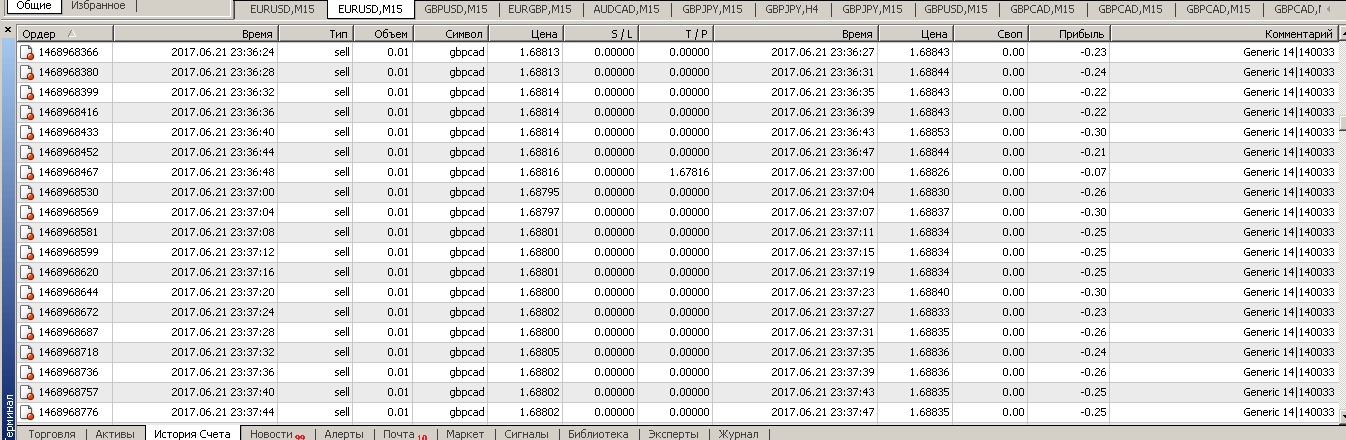Click the T/P value 1.67816
Viewport: 1346px width, 440px height.
[x=689, y=172]
